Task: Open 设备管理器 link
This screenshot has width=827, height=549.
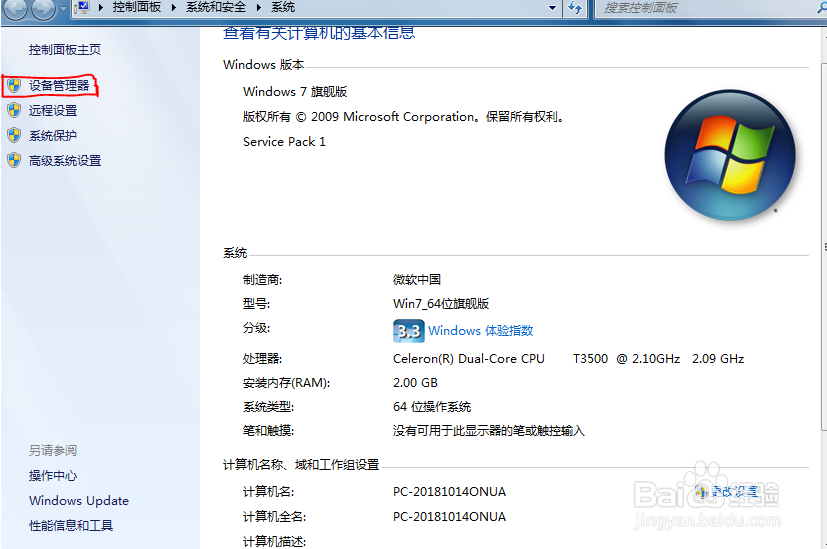Action: [x=59, y=85]
